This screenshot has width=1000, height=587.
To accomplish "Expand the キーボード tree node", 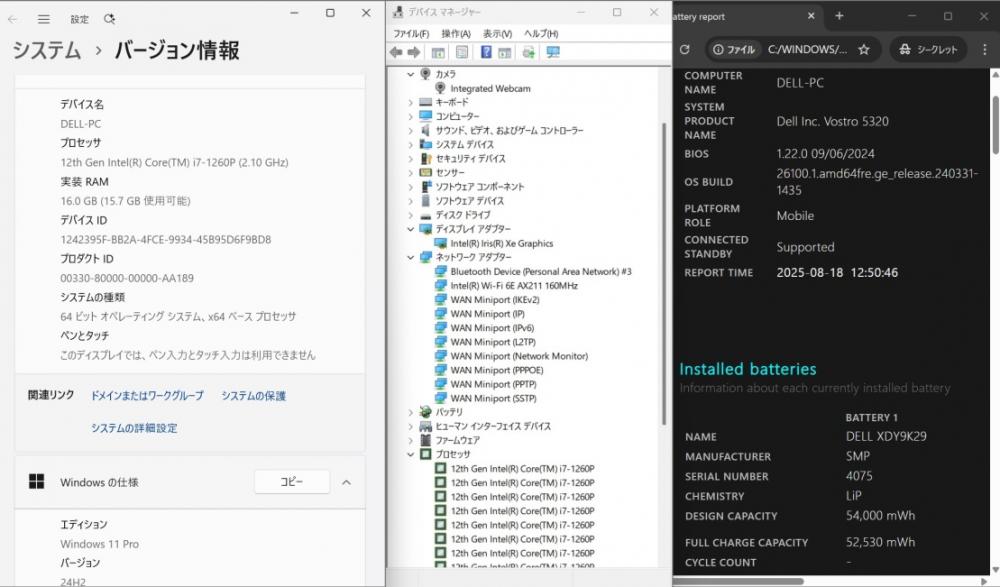I will click(x=411, y=102).
